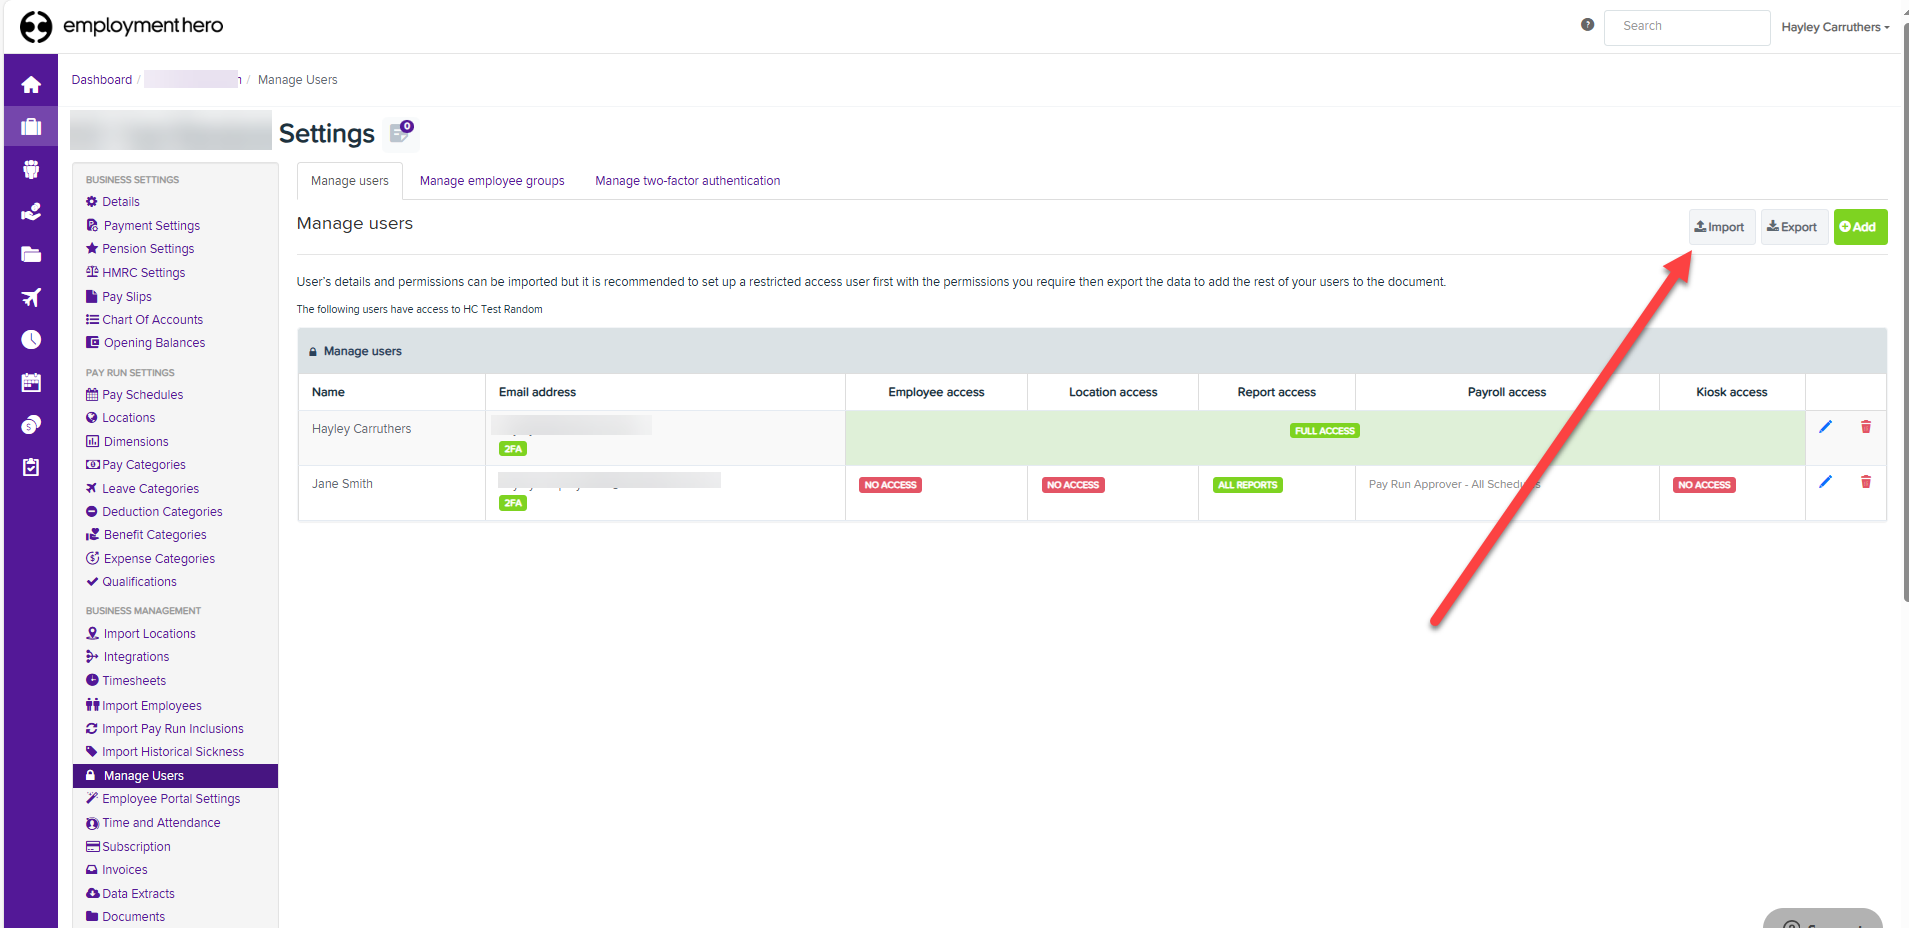The width and height of the screenshot is (1909, 928).
Task: Delete Jane Smith with trash icon
Action: tap(1865, 482)
